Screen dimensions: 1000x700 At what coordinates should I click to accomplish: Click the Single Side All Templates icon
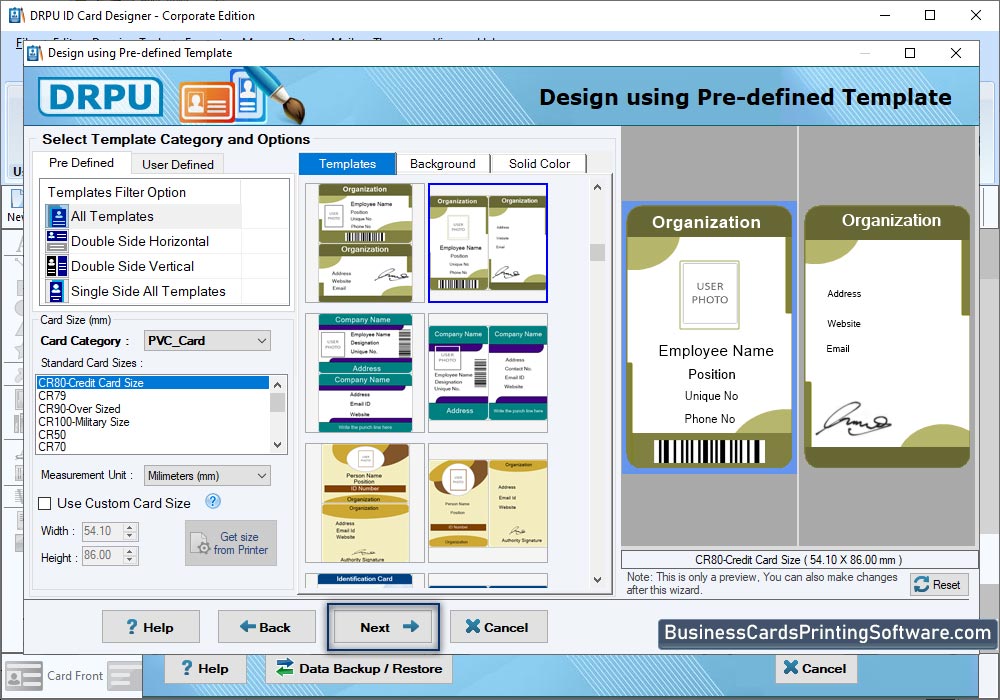[x=57, y=291]
